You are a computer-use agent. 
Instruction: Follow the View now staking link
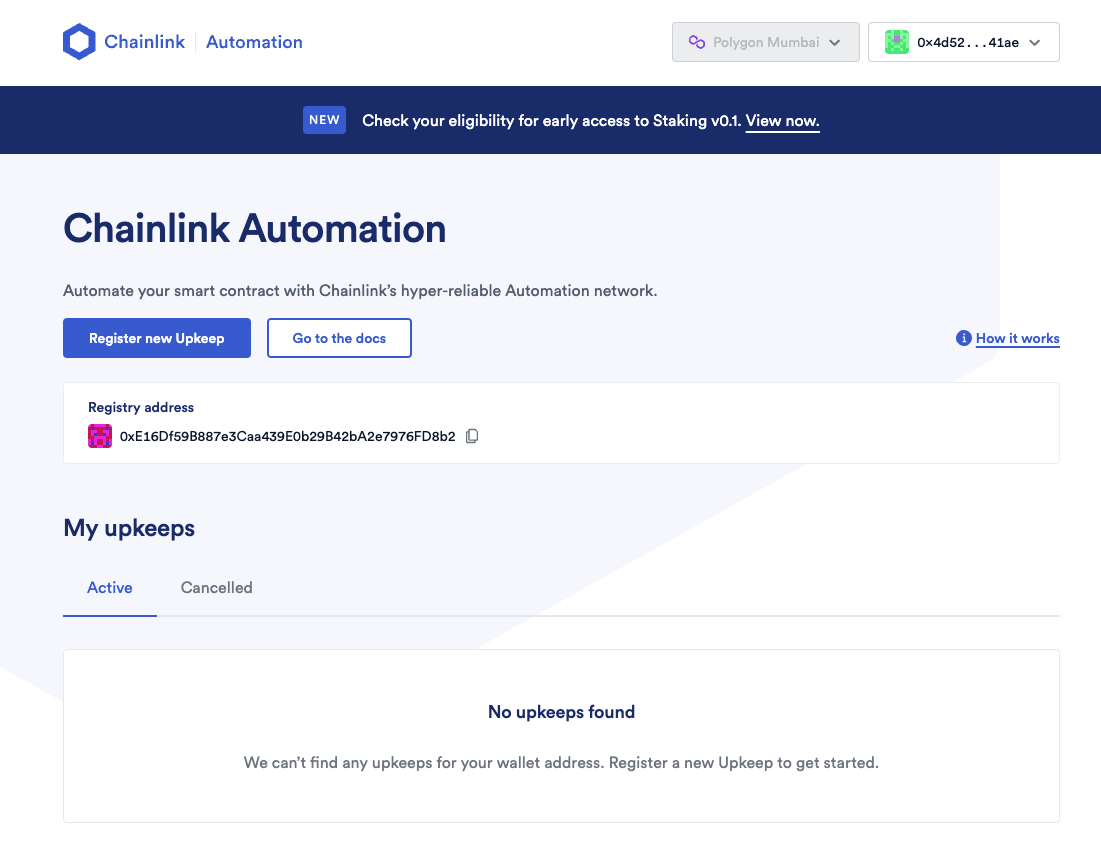point(782,121)
